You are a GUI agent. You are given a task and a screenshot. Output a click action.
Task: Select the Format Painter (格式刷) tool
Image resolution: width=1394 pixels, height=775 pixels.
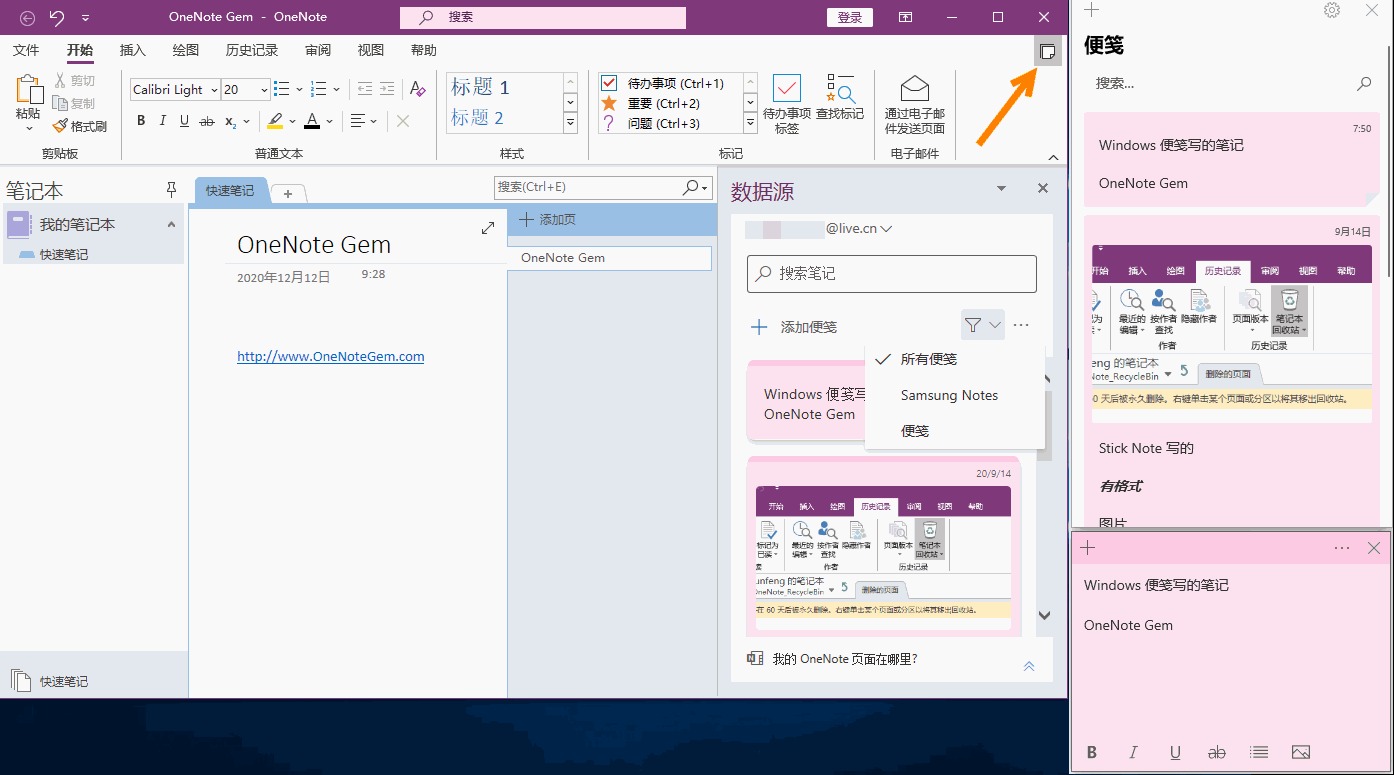pos(80,126)
